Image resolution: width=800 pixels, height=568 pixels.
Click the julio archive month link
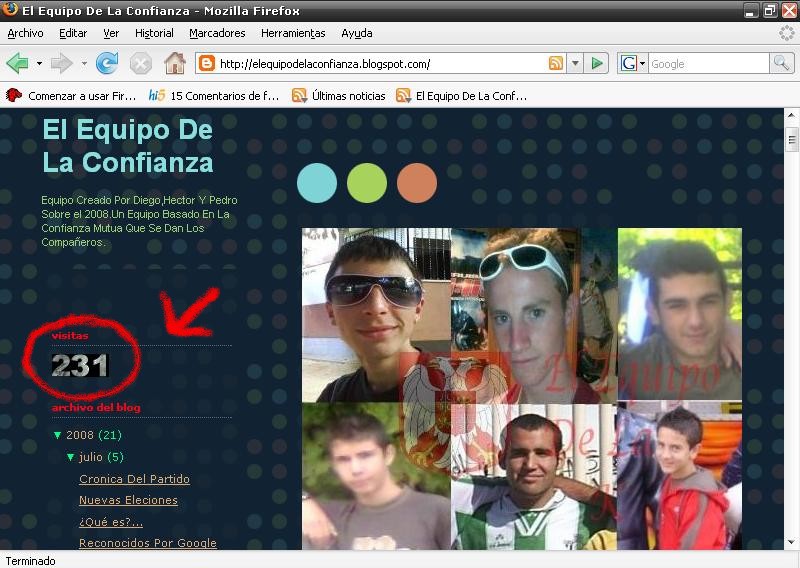coord(91,457)
